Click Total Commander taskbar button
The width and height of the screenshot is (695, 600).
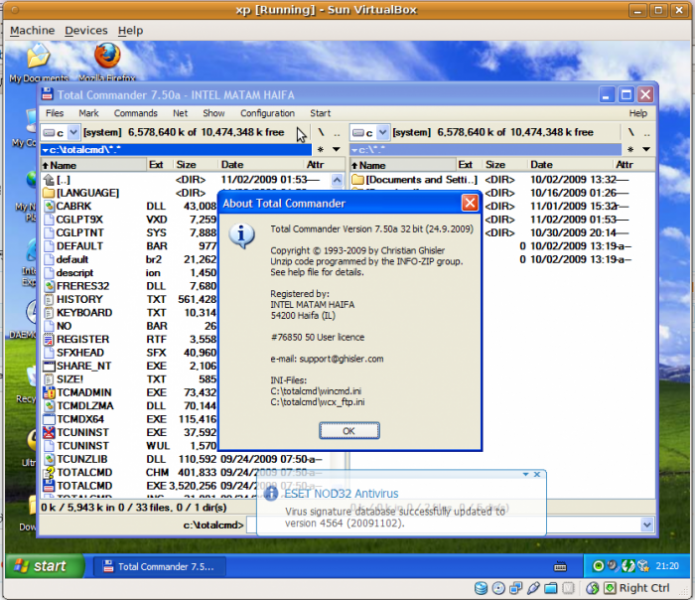(x=159, y=566)
